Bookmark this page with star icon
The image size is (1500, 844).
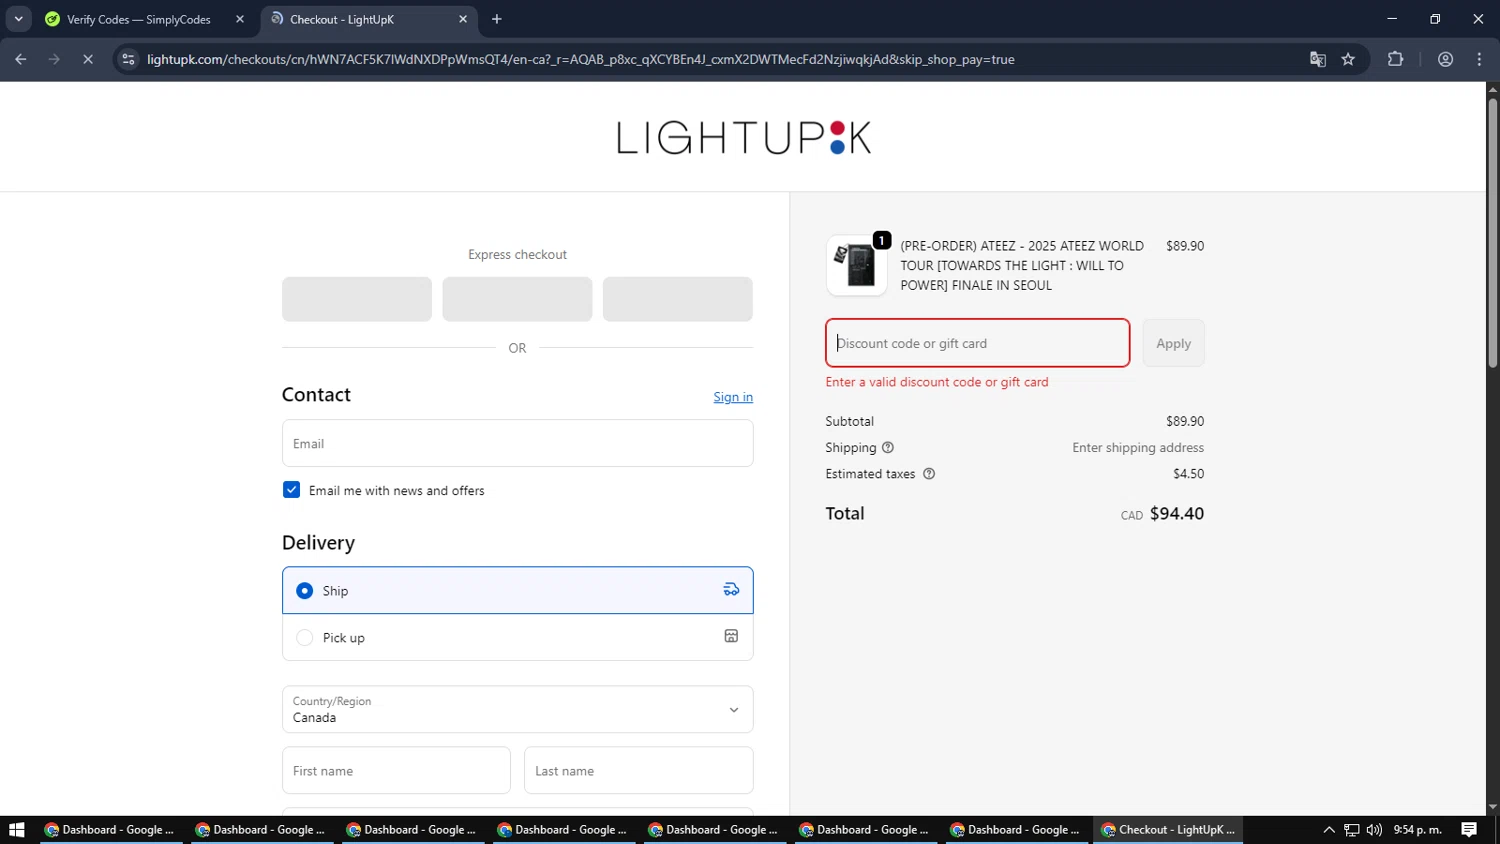[x=1348, y=59]
